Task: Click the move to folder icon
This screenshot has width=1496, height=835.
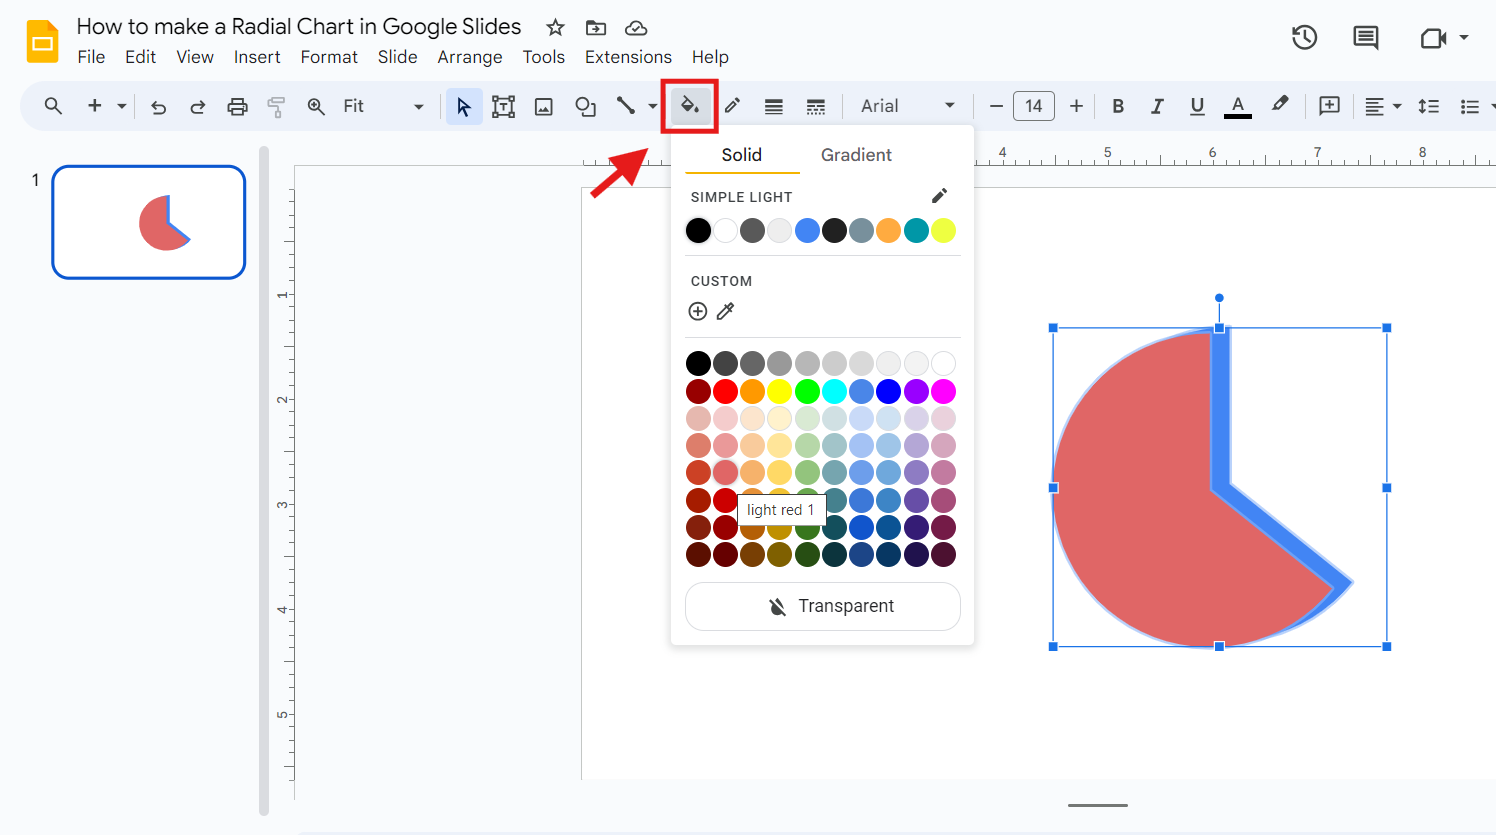Action: 596,27
